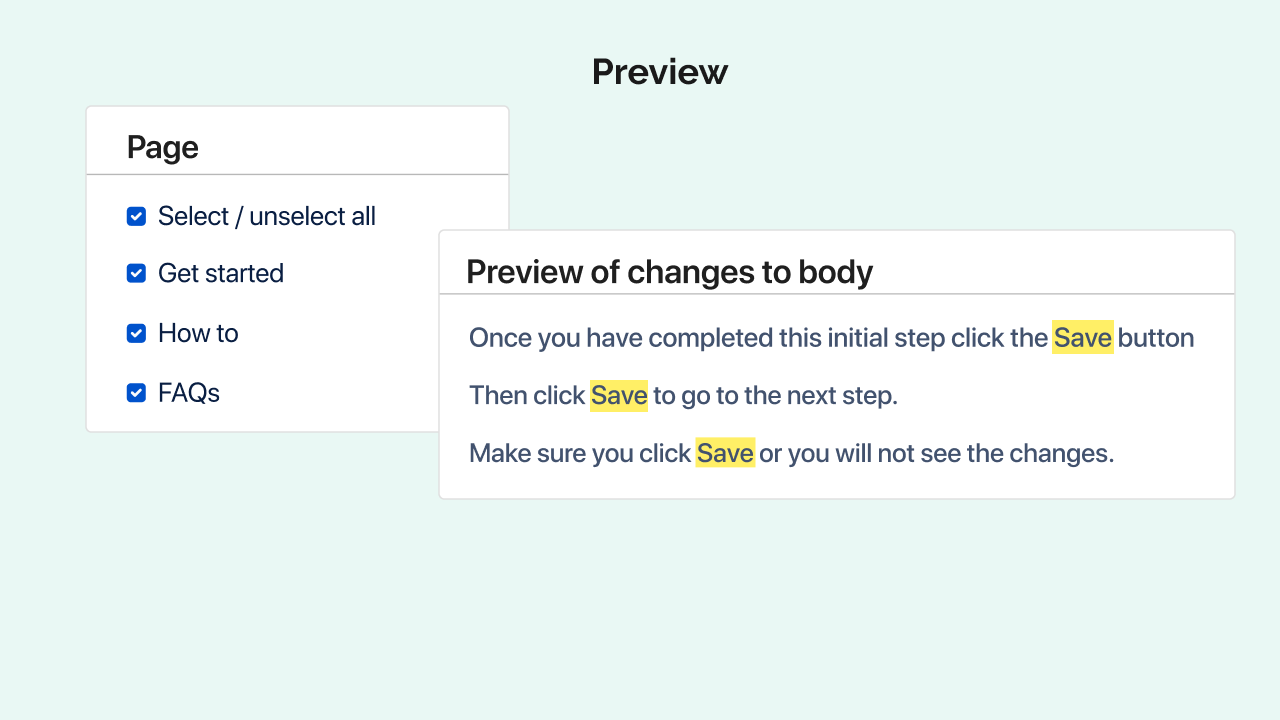This screenshot has width=1280, height=720.
Task: Uncheck the Get started page
Action: [x=136, y=273]
